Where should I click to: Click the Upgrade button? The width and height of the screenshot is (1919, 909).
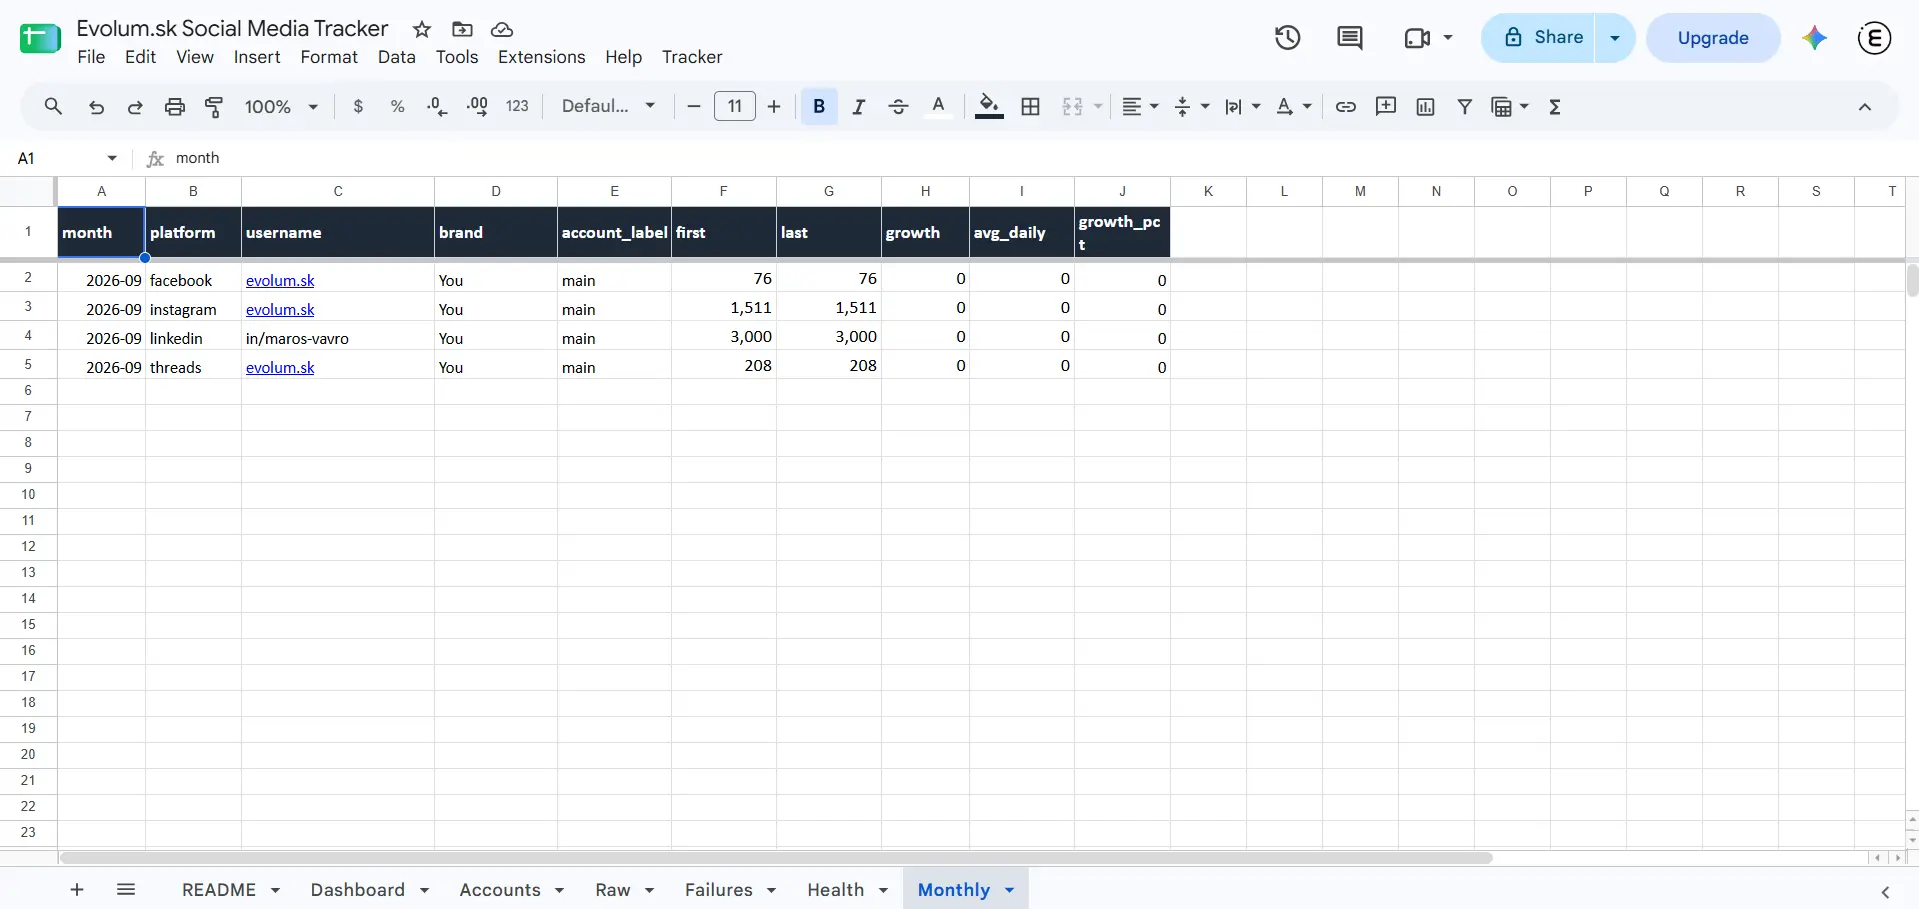pyautogui.click(x=1713, y=38)
